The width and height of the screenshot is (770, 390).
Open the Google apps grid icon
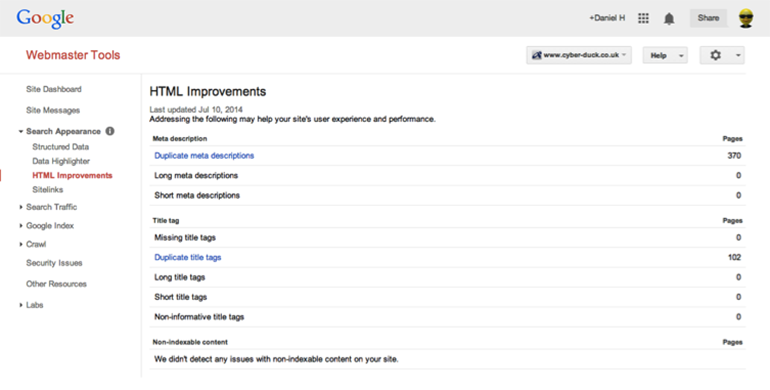pos(643,18)
